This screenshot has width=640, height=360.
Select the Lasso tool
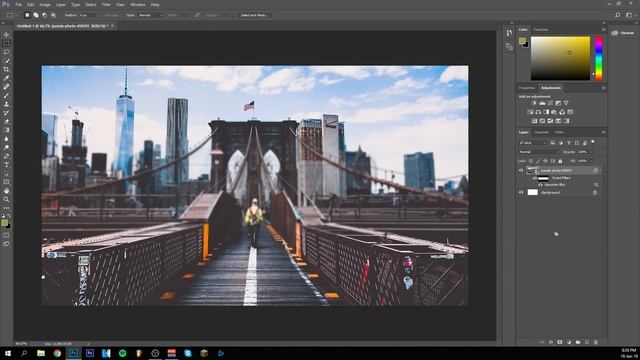click(6, 52)
